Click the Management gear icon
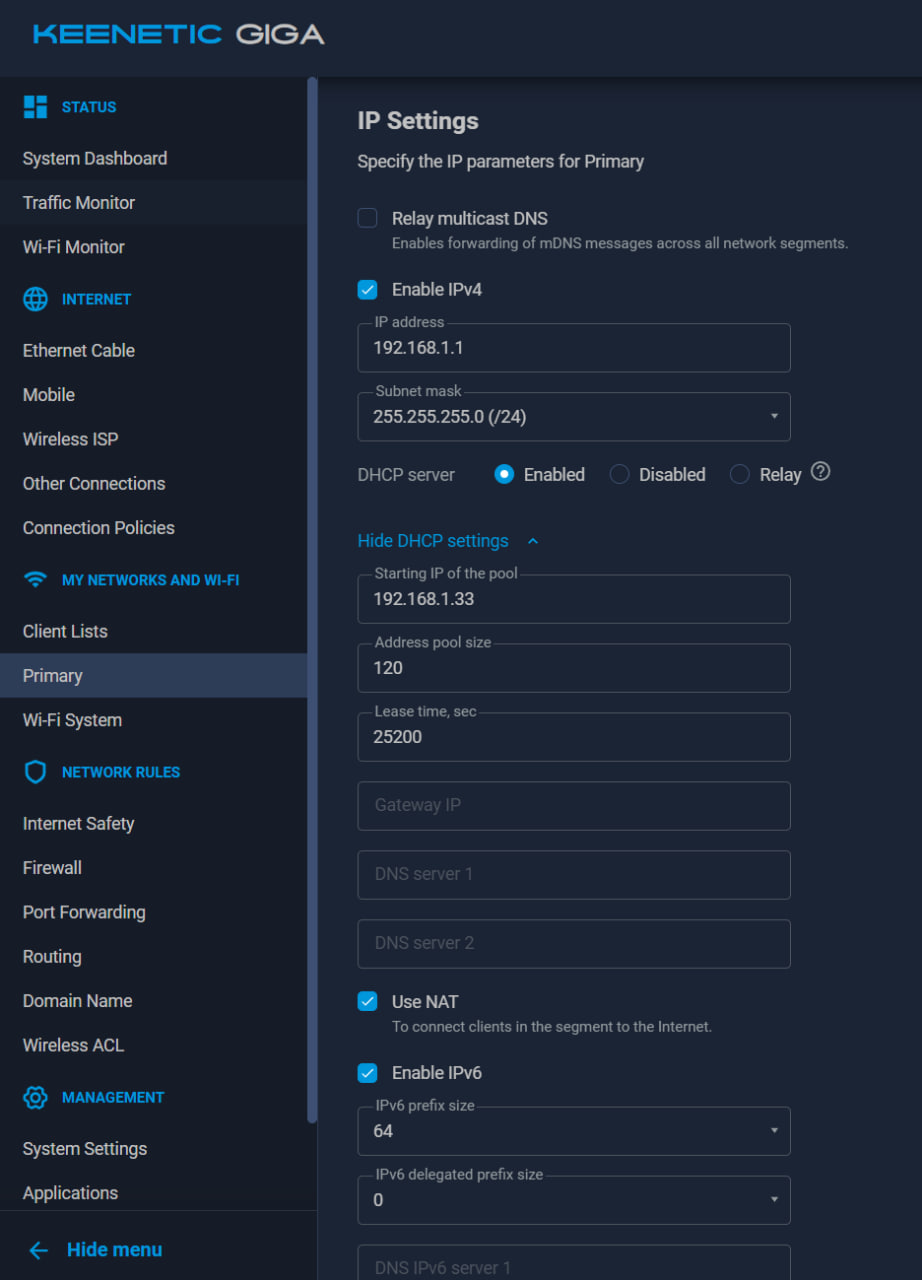922x1280 pixels. point(35,1097)
